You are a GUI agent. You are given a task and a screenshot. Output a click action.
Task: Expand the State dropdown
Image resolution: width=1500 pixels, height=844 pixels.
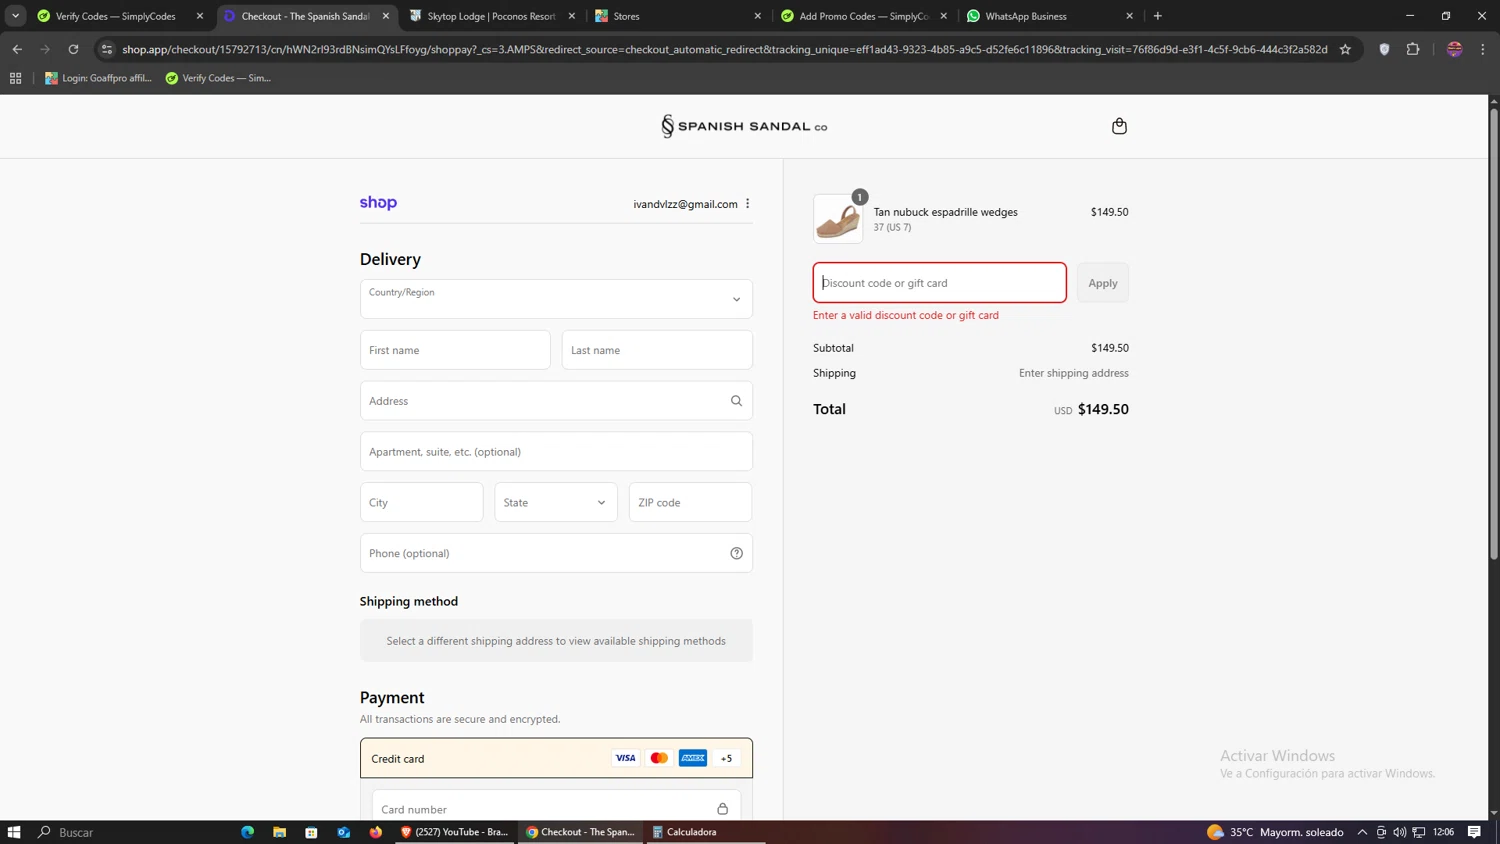click(556, 502)
